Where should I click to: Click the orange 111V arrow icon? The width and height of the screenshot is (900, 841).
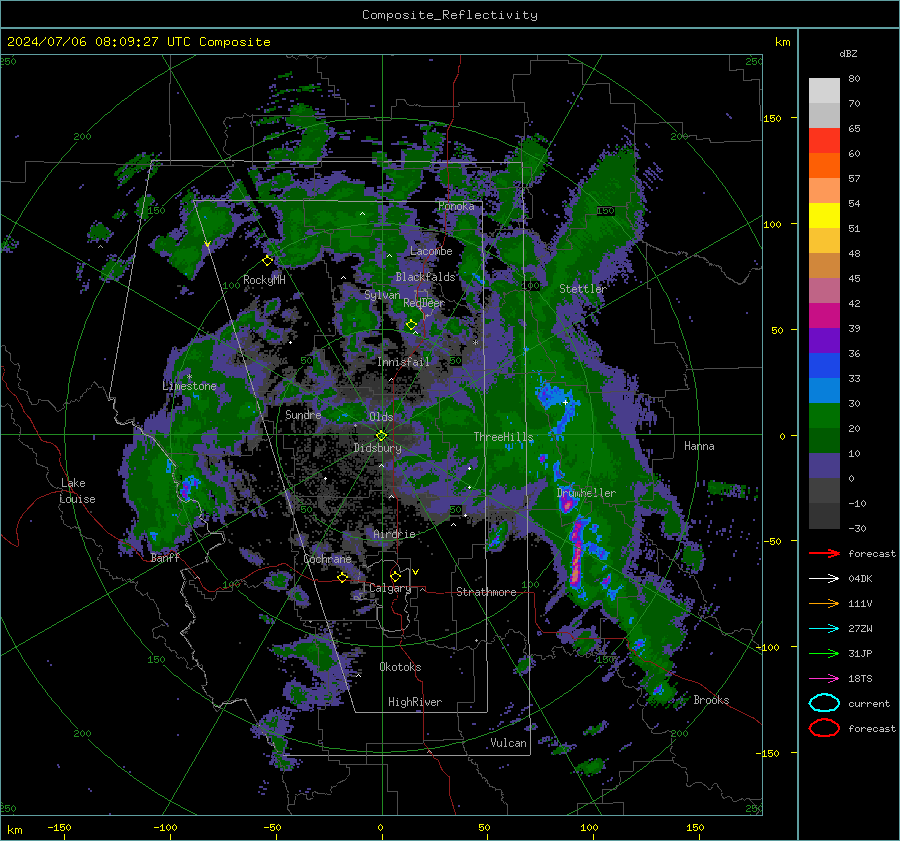pos(824,603)
